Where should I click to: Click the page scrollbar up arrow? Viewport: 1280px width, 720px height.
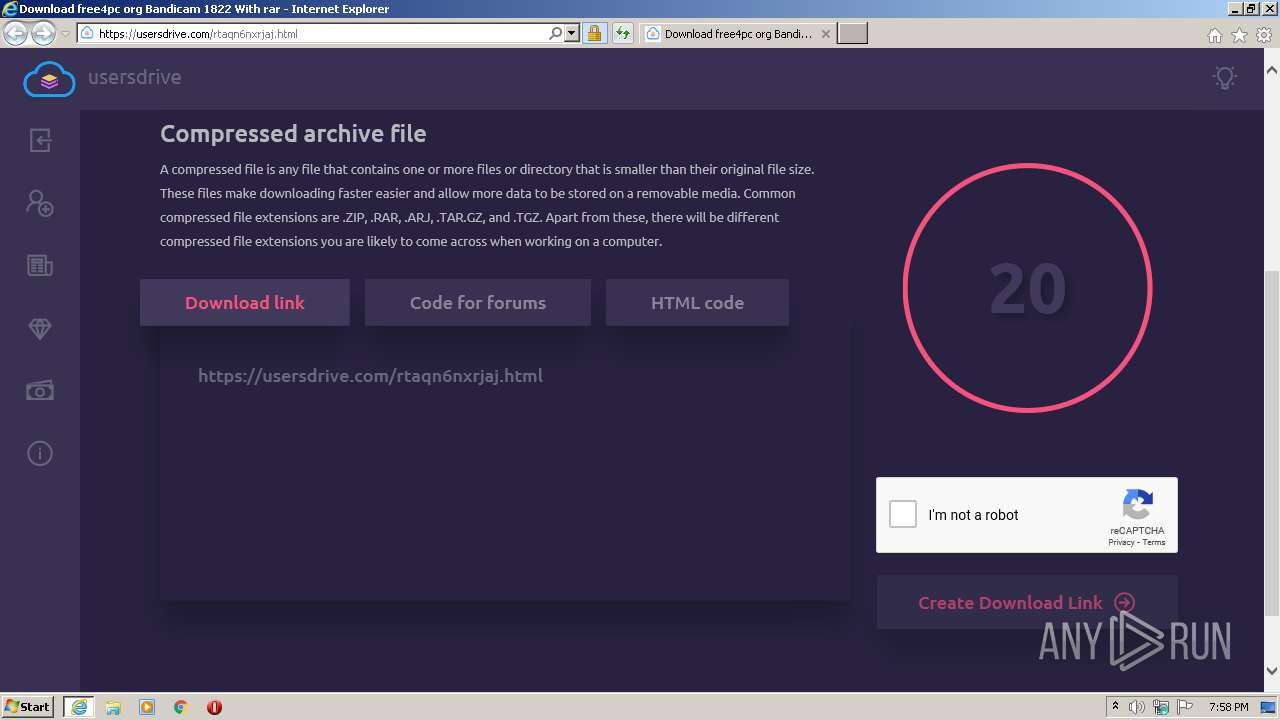1272,71
